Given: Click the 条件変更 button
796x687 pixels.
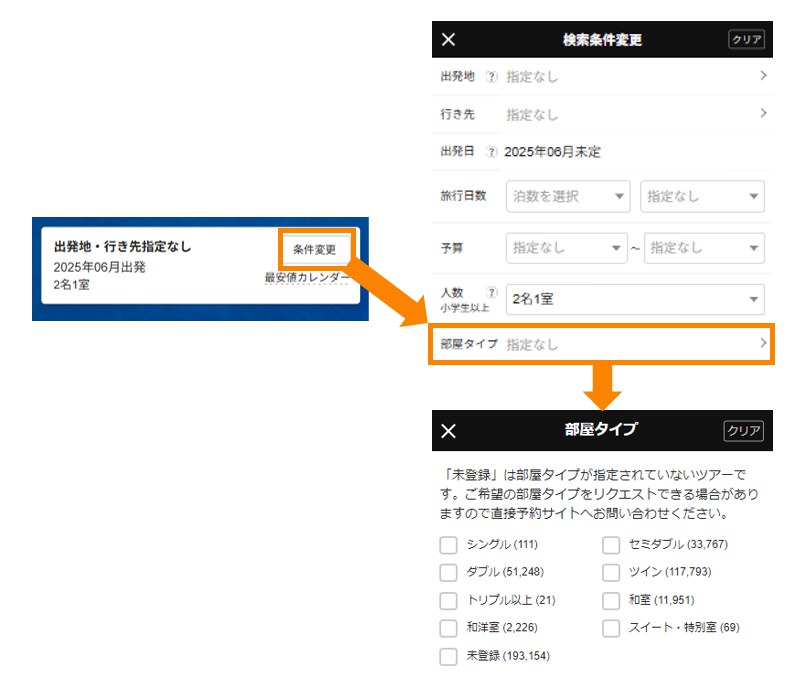Looking at the screenshot, I should coord(314,249).
